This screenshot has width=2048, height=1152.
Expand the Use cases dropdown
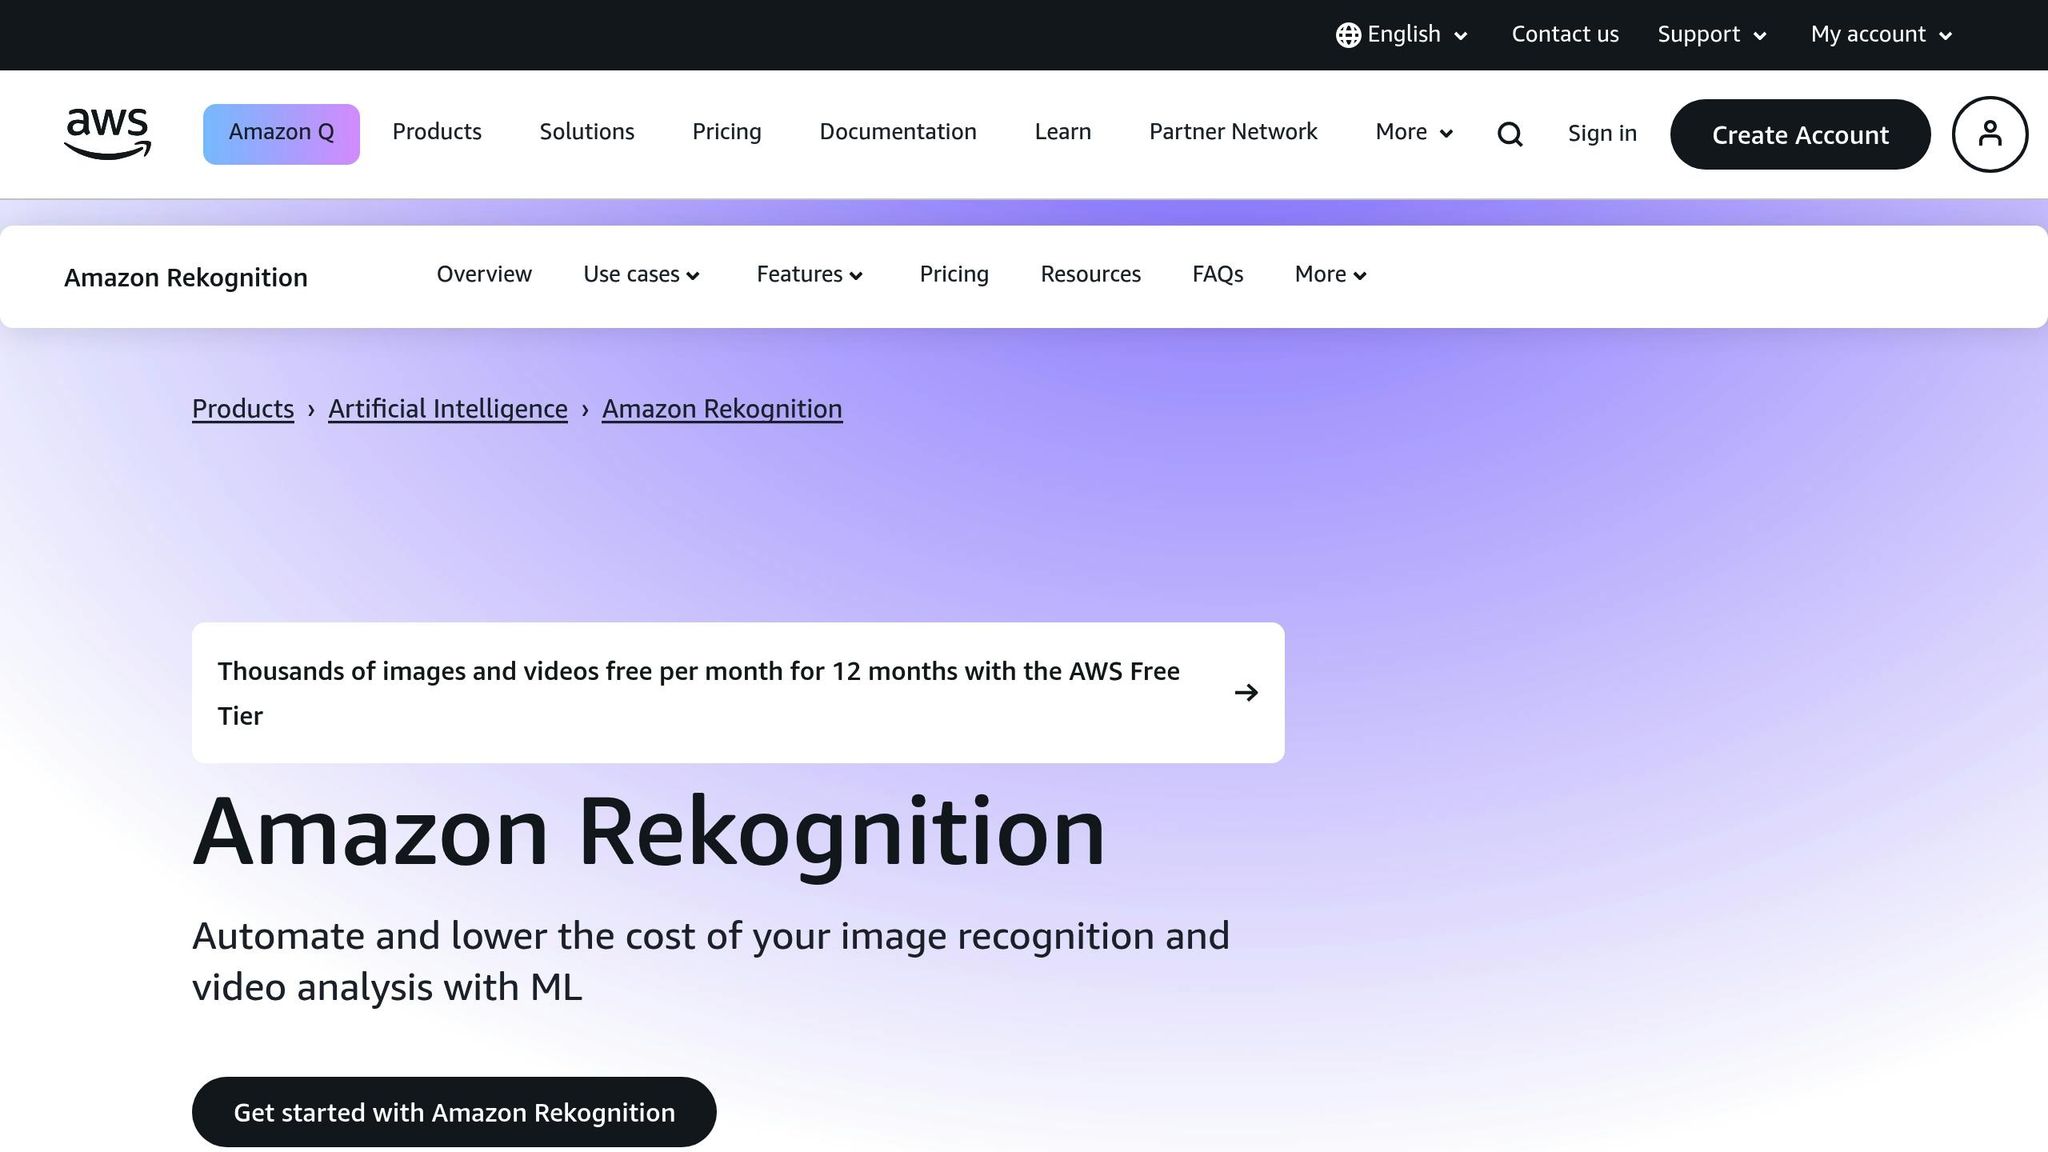click(x=642, y=274)
